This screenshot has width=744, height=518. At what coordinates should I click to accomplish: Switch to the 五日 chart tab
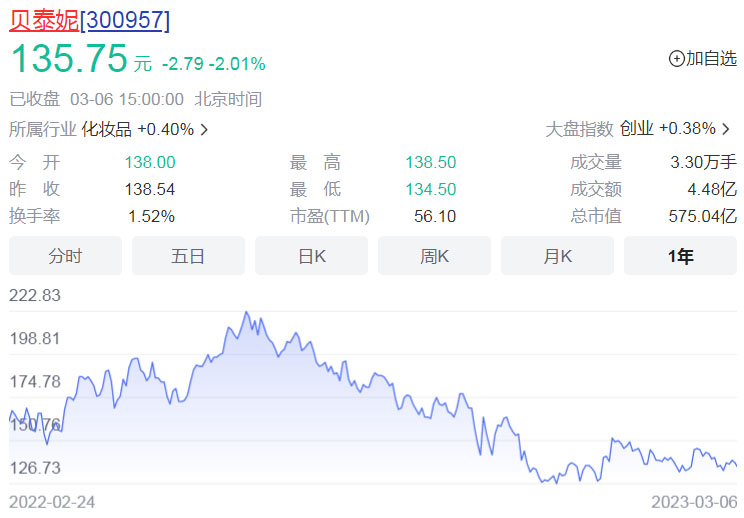(x=188, y=256)
